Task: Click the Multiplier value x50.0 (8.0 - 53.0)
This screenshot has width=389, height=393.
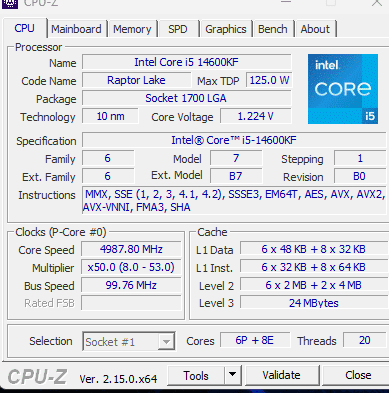Action: [131, 267]
